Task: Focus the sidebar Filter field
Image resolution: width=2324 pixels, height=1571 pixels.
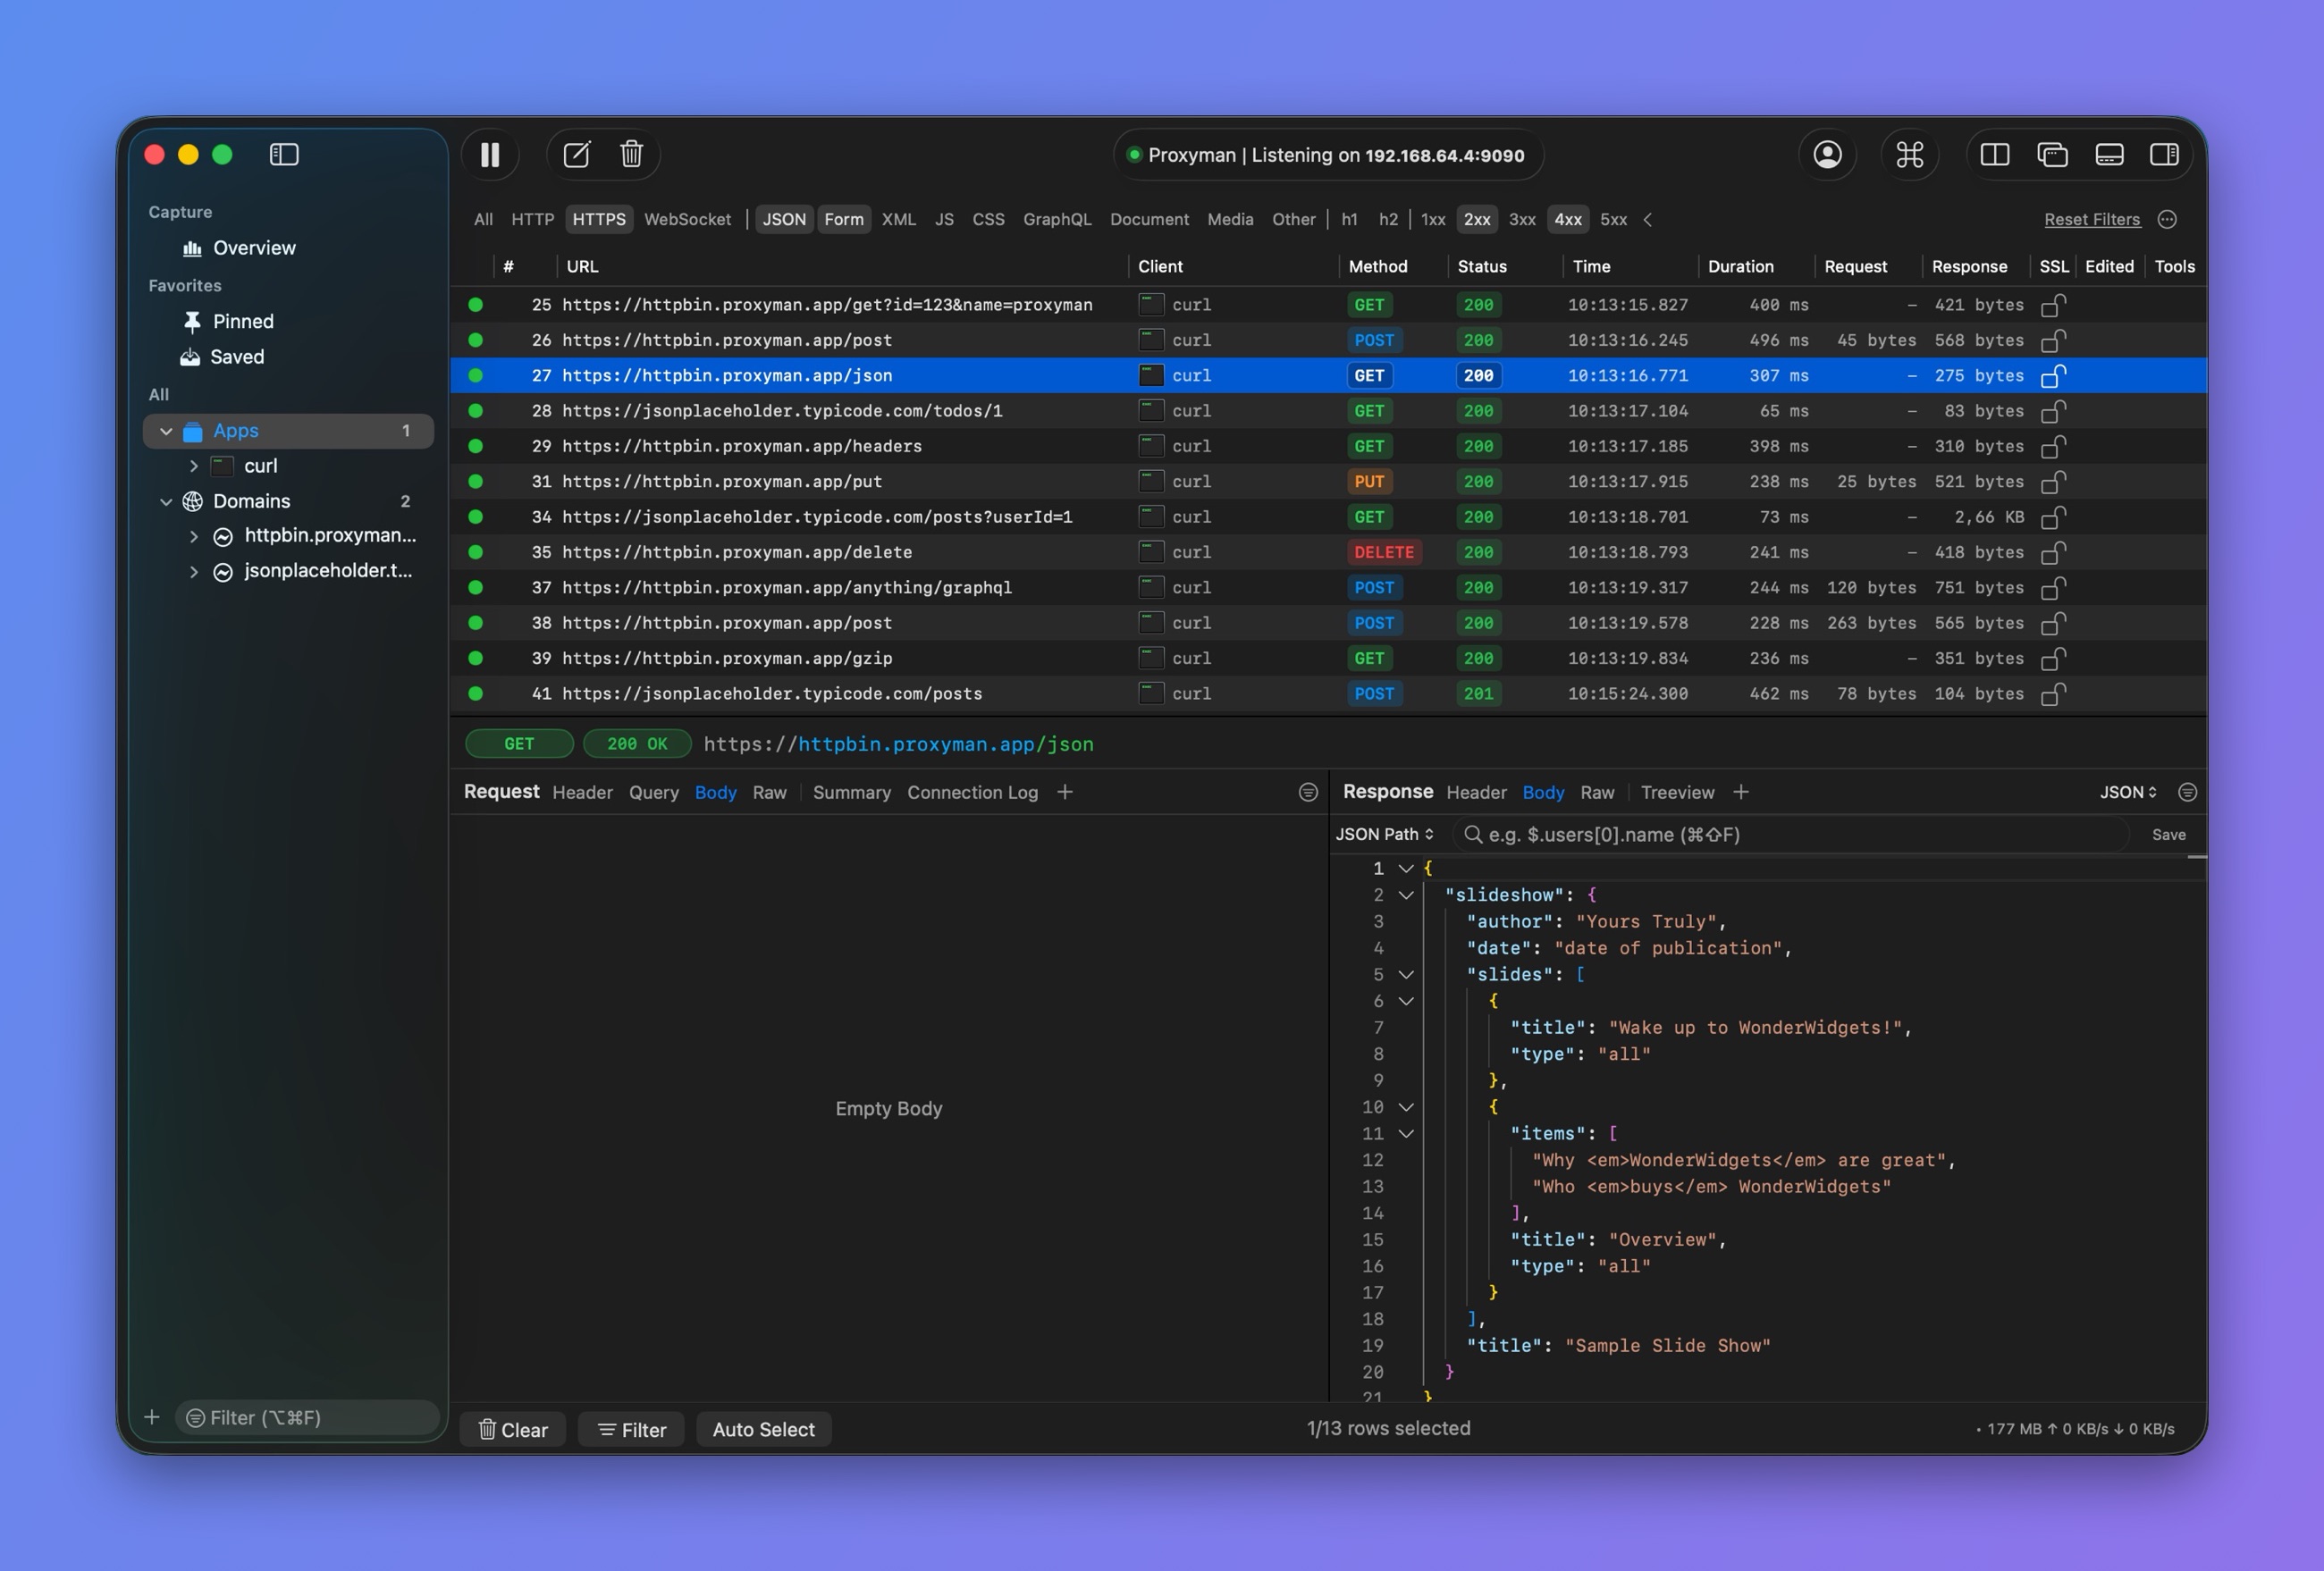Action: [307, 1417]
